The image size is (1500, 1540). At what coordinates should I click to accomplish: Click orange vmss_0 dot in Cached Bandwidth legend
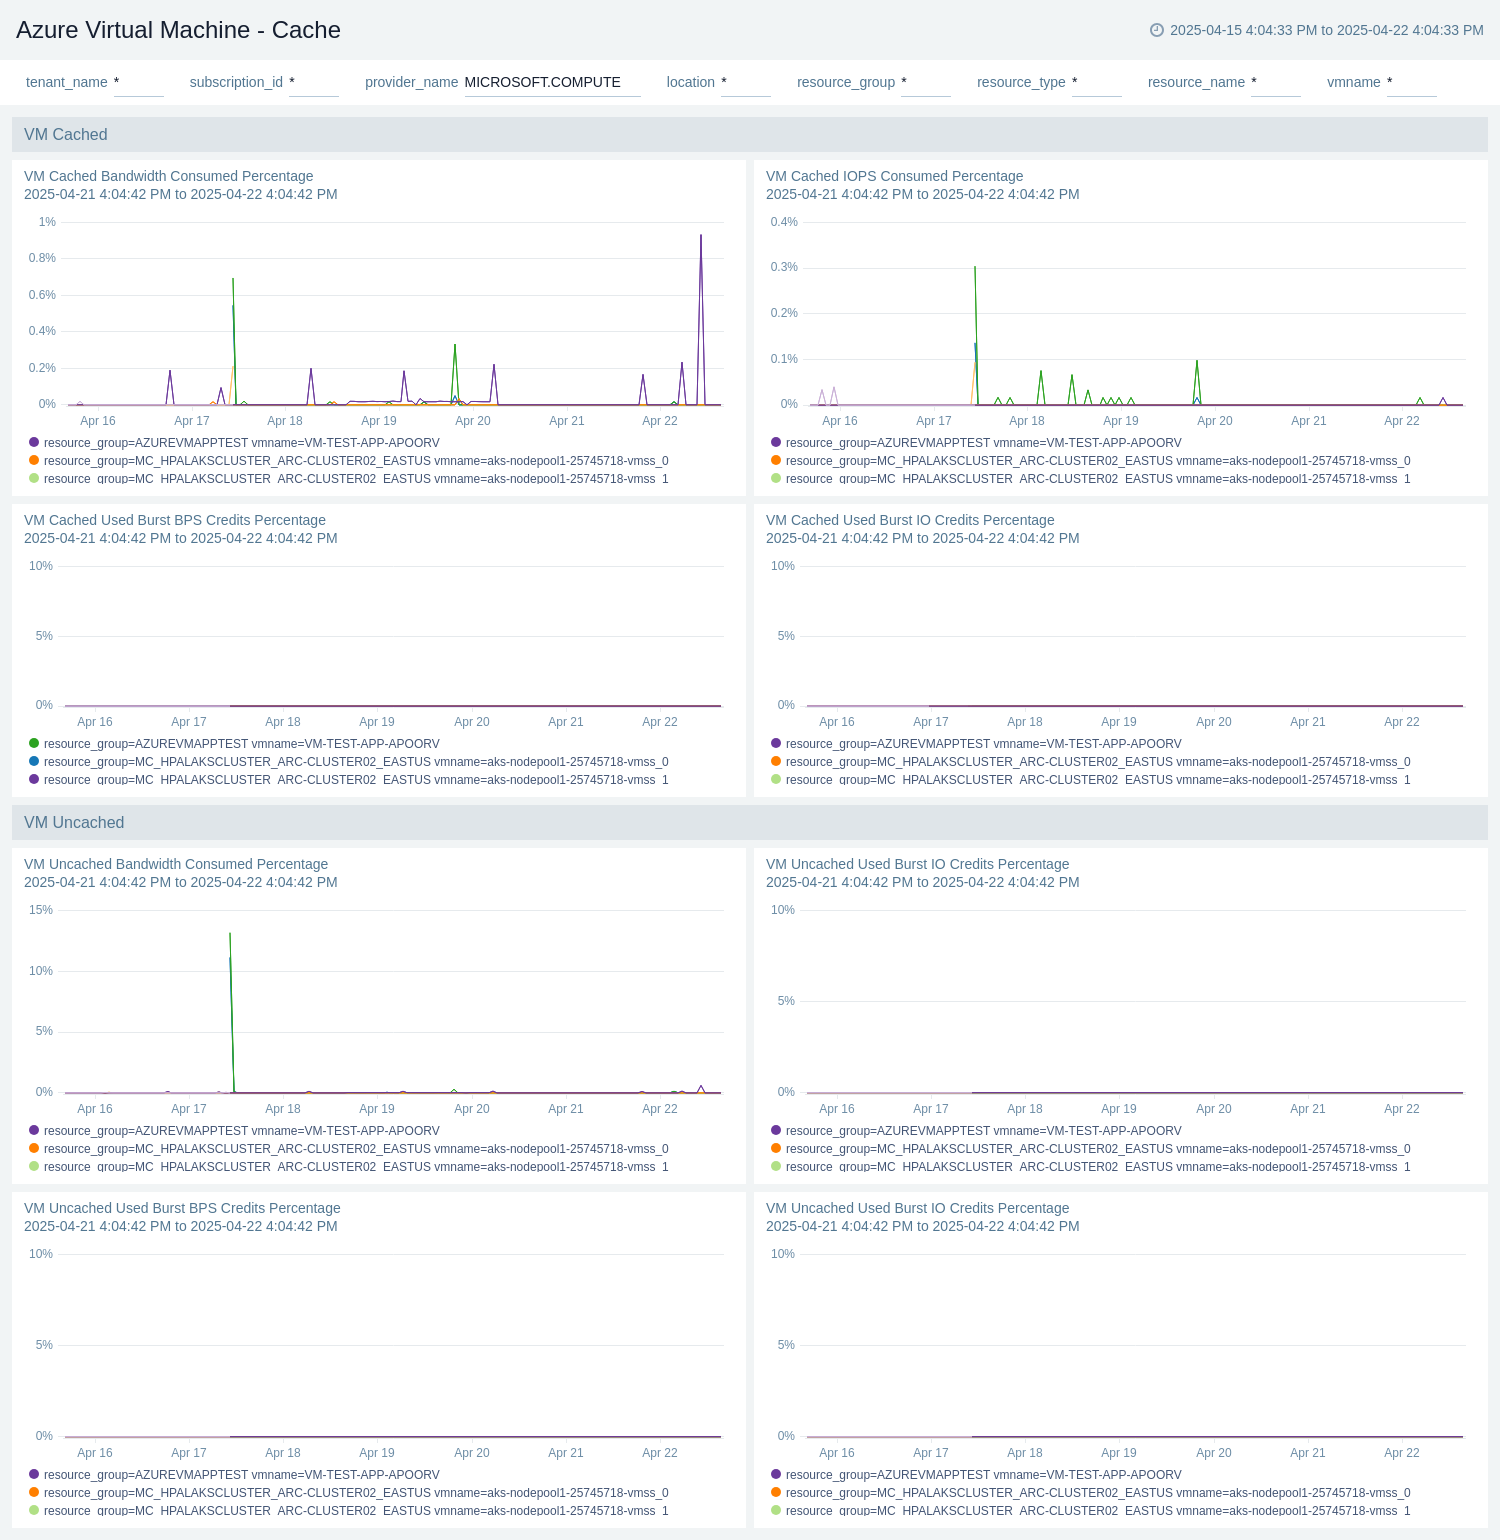pyautogui.click(x=34, y=460)
